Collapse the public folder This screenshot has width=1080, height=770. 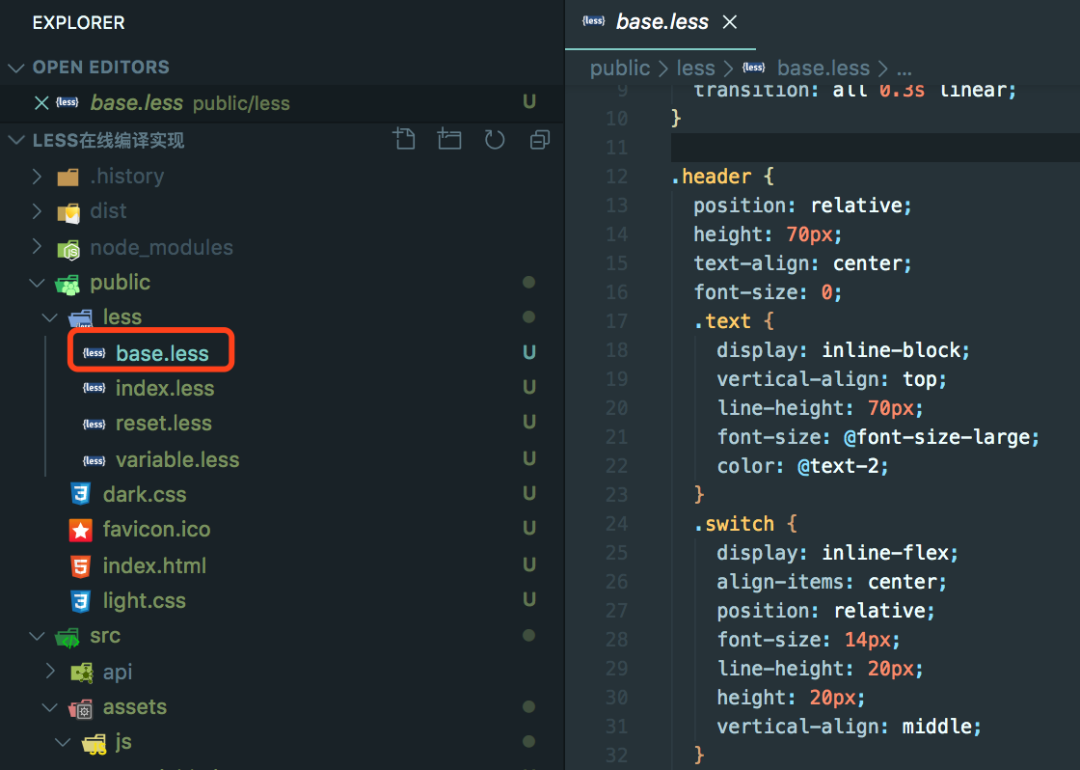pyautogui.click(x=37, y=282)
